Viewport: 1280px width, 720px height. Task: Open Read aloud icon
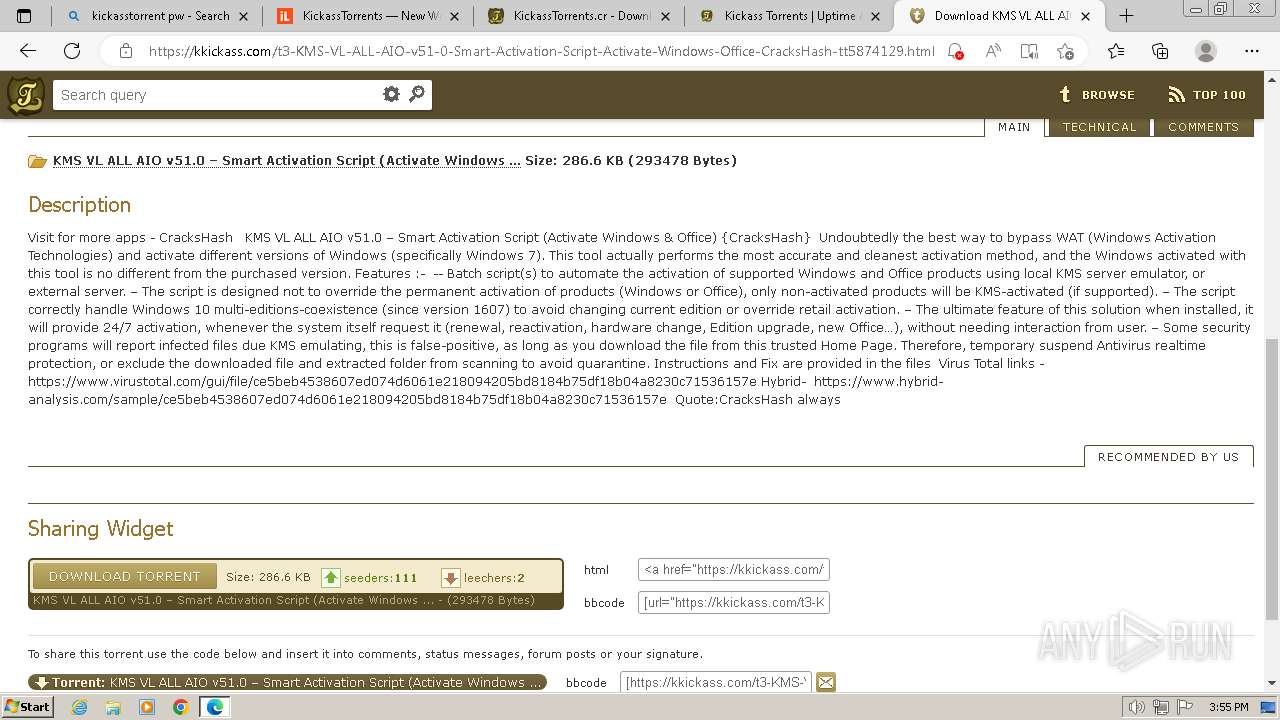click(x=993, y=51)
